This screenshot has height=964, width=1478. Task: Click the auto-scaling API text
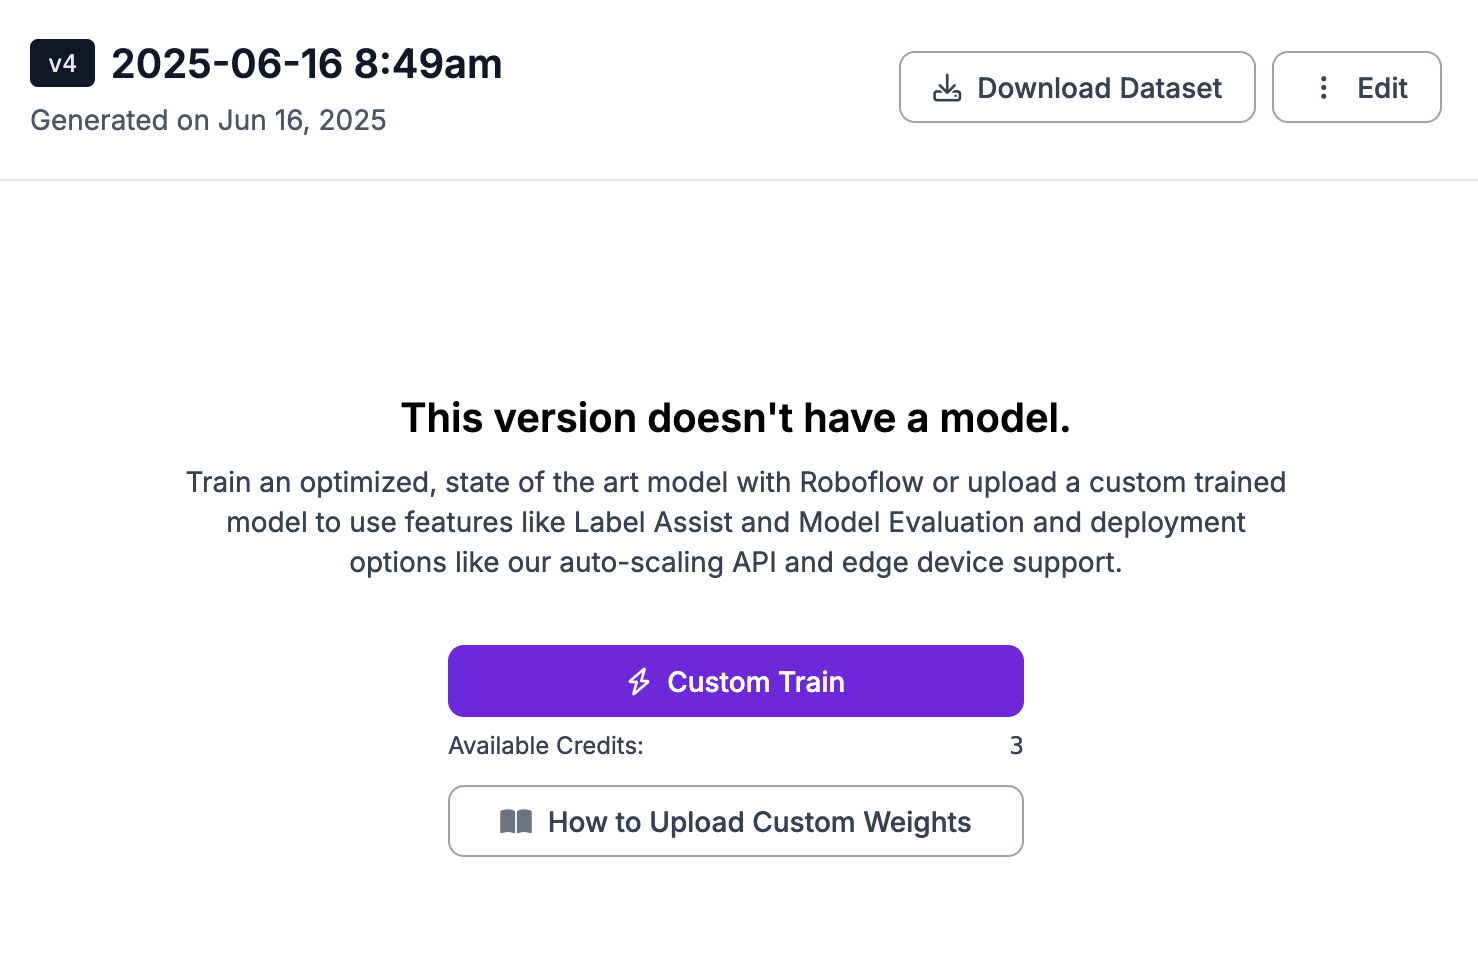tap(668, 562)
